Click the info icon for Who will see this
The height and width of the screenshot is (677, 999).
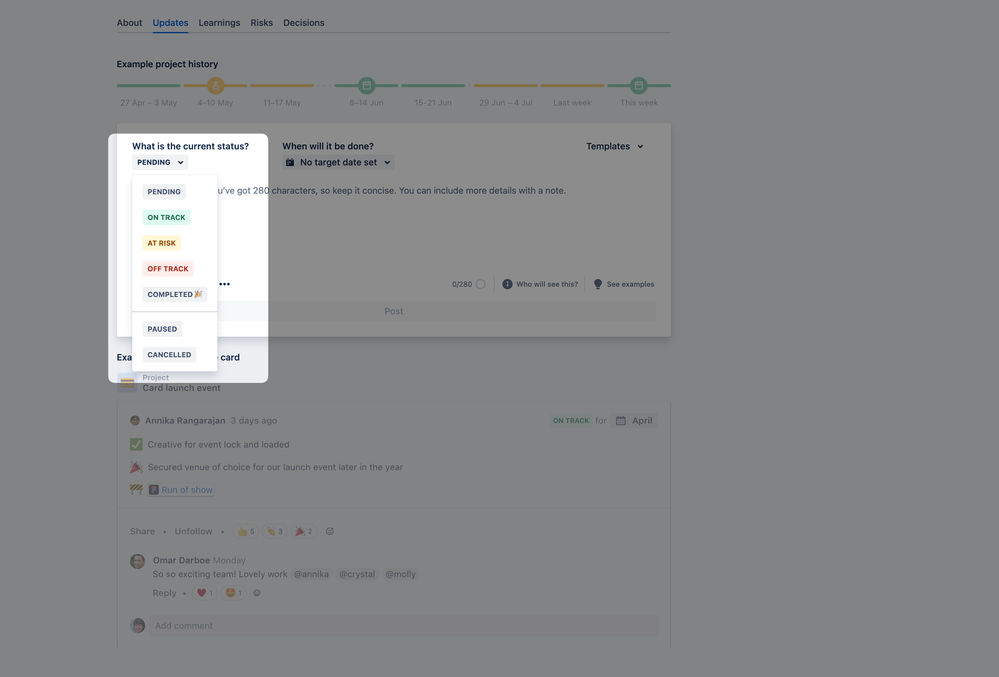point(507,284)
